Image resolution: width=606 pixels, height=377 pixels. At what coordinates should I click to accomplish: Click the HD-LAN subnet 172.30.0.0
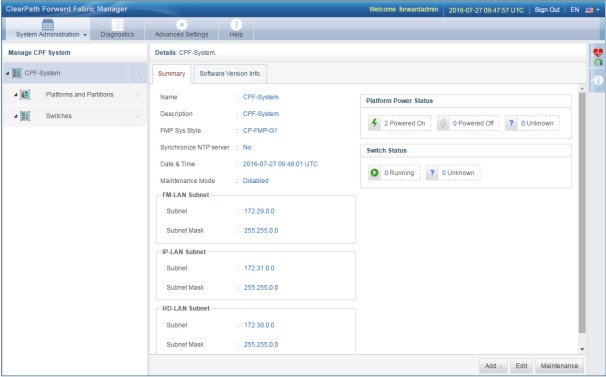259,325
